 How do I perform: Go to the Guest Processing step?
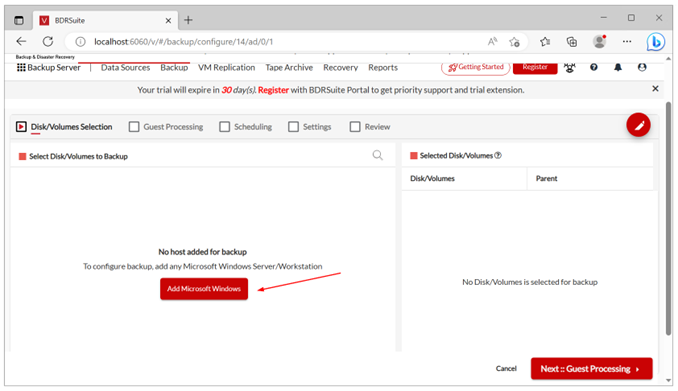pyautogui.click(x=166, y=127)
